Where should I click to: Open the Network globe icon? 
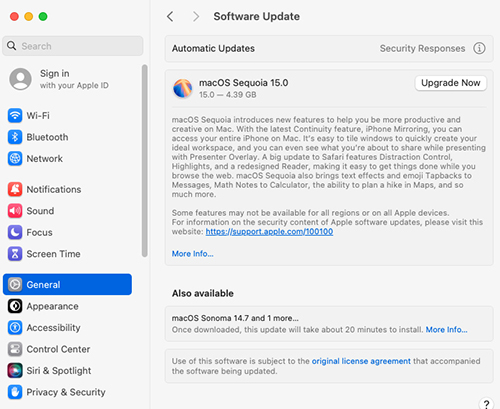click(x=15, y=159)
